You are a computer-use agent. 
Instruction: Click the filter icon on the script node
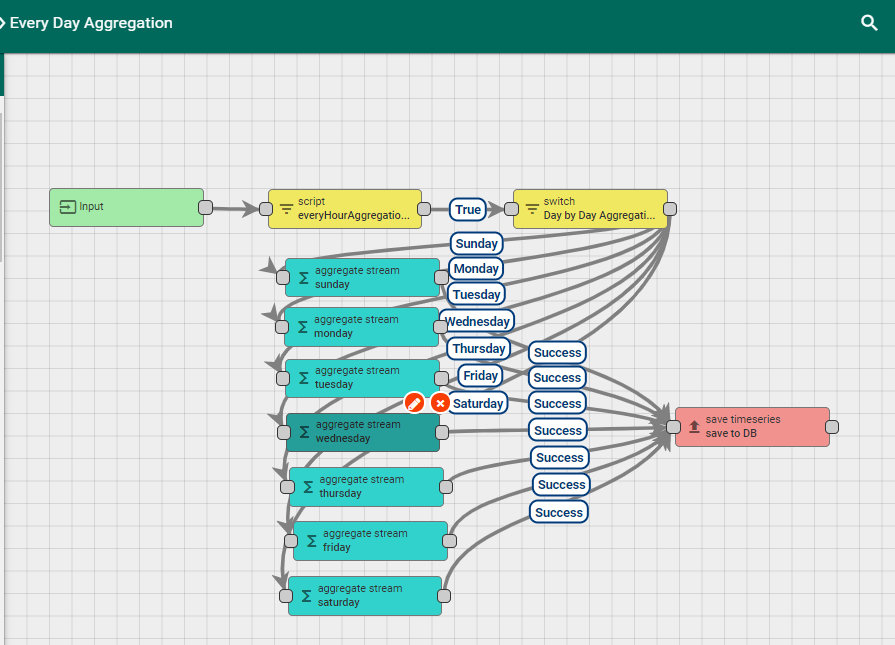tap(285, 209)
